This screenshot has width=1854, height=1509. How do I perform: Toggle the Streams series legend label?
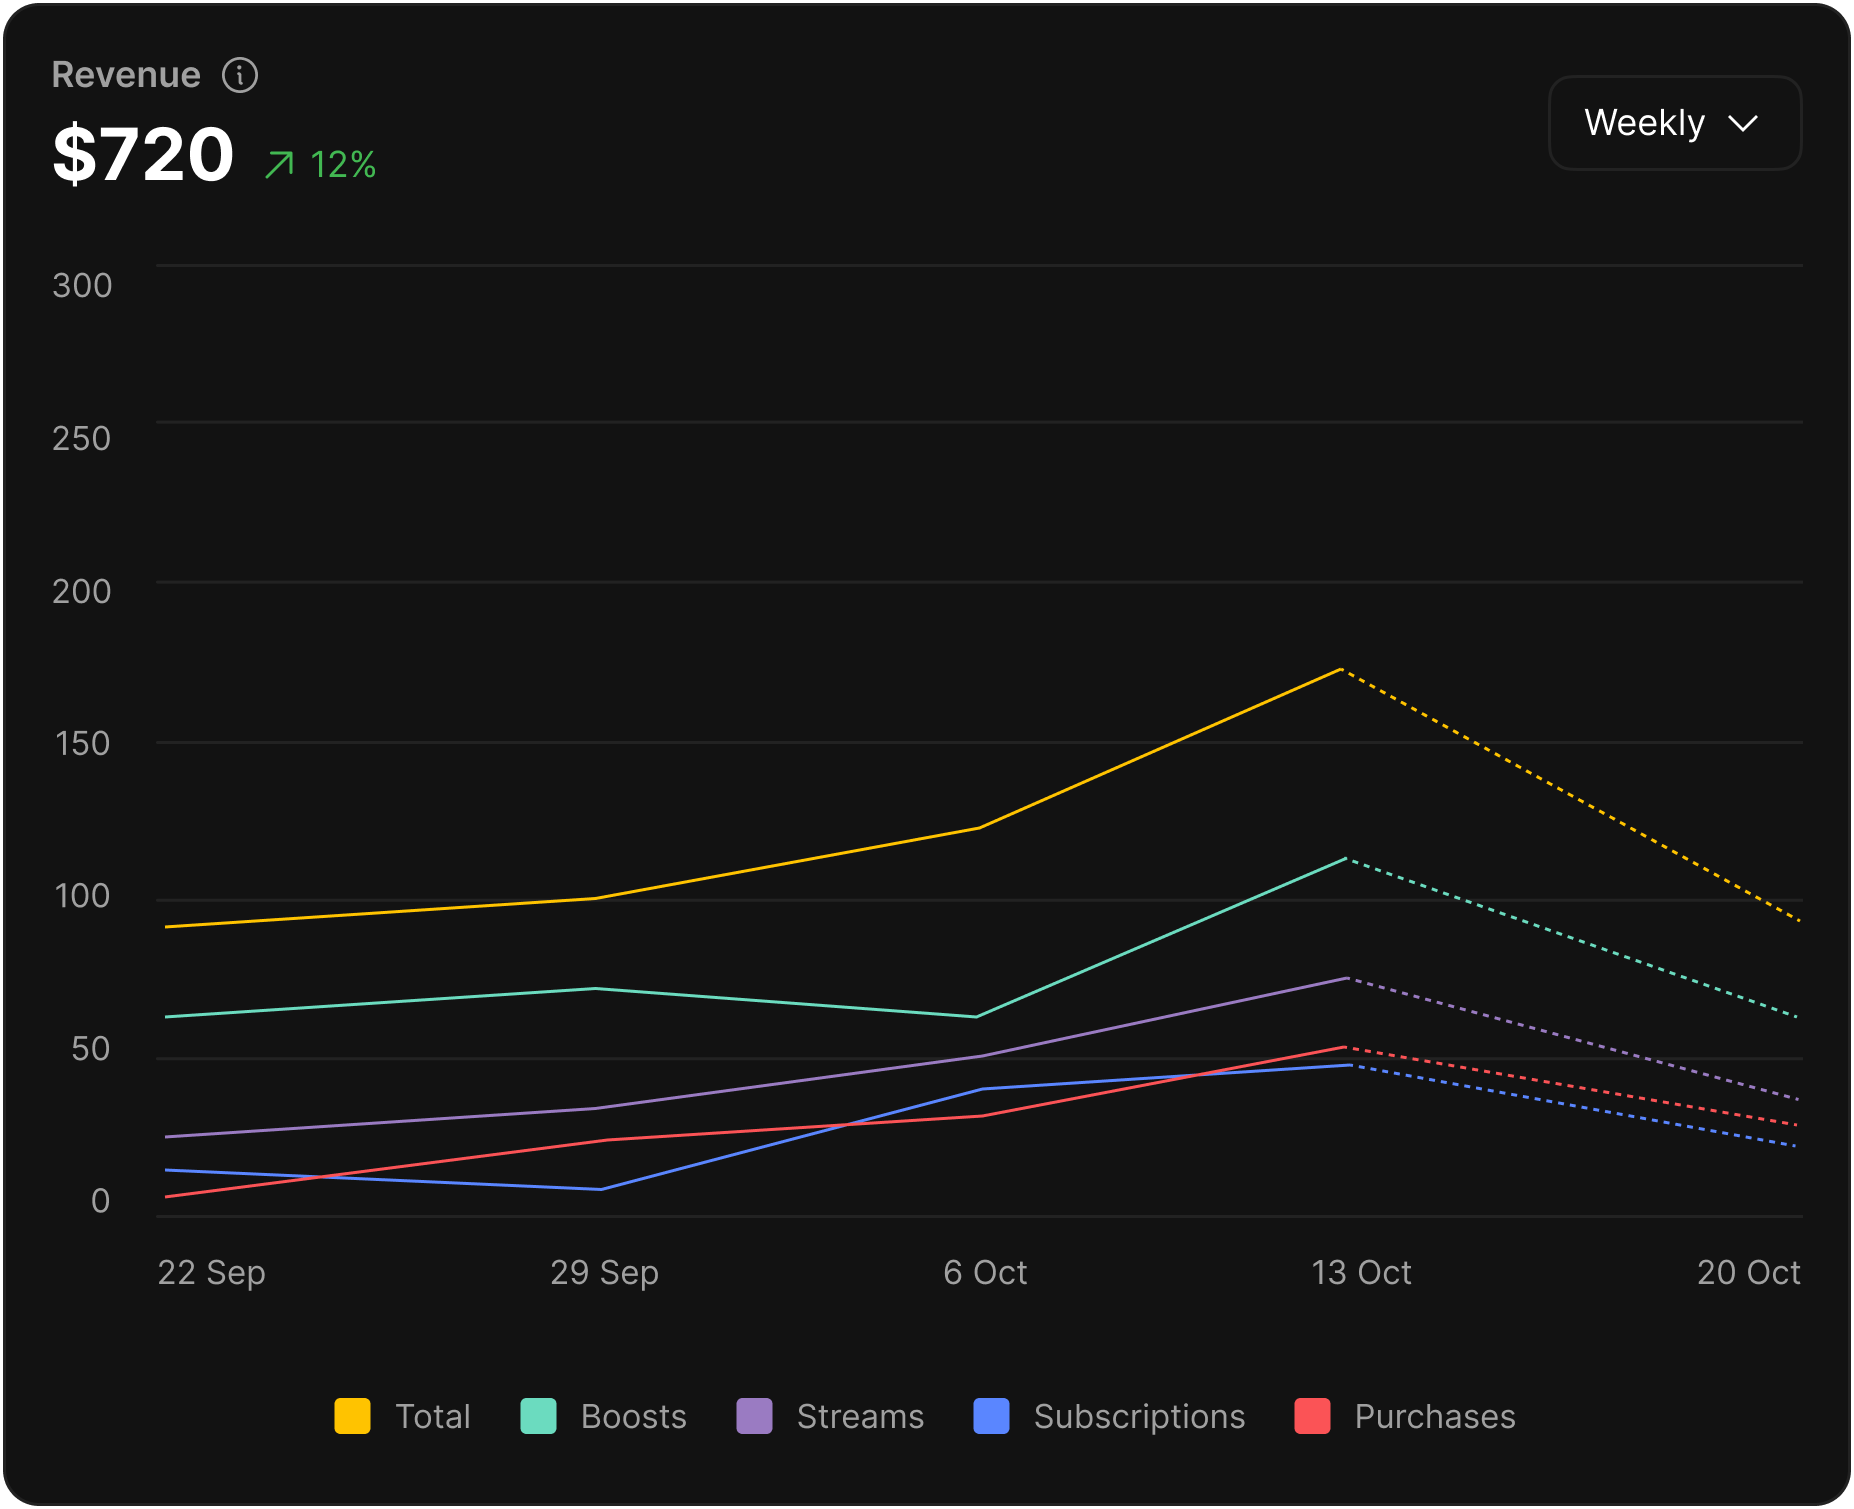coord(860,1416)
